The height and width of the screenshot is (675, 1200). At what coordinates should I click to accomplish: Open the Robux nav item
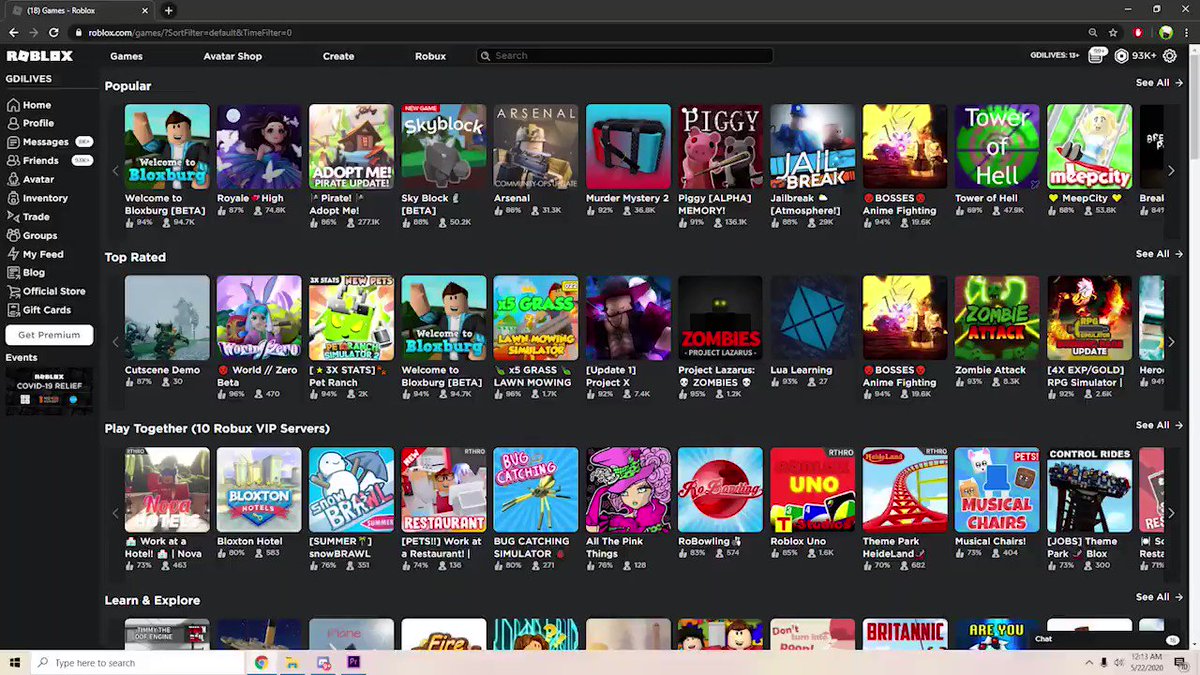coord(430,56)
